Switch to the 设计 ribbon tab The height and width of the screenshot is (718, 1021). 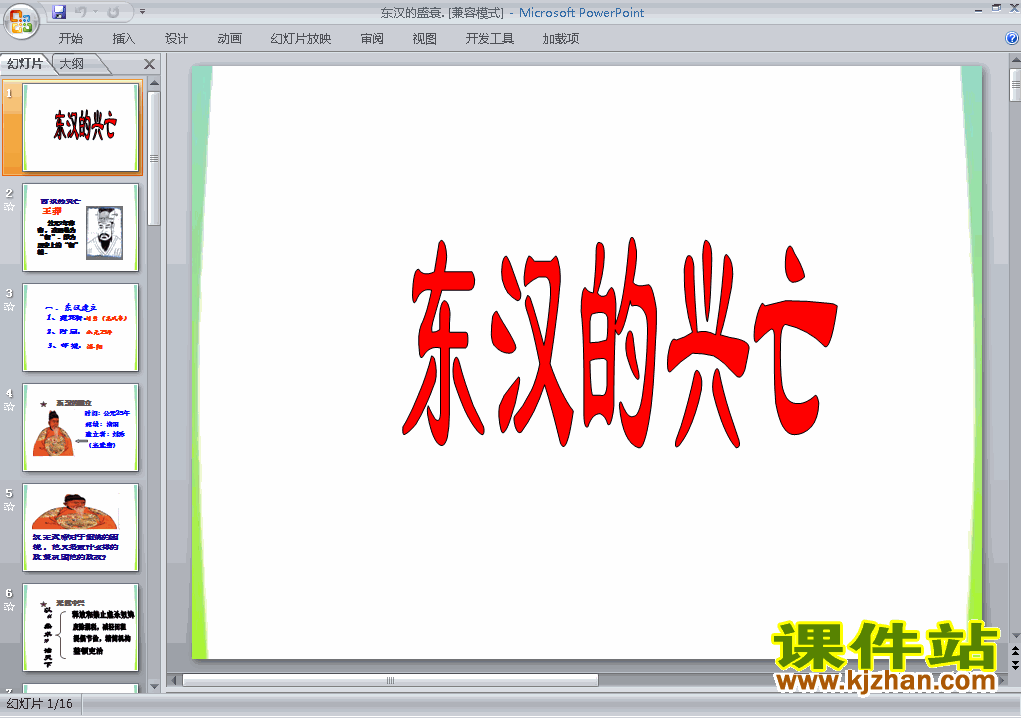tap(176, 39)
